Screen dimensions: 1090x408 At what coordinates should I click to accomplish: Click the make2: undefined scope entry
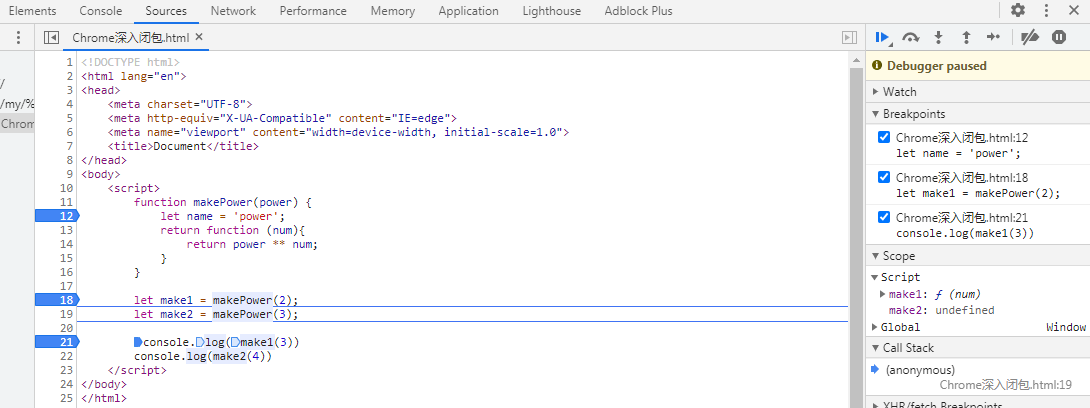(941, 310)
